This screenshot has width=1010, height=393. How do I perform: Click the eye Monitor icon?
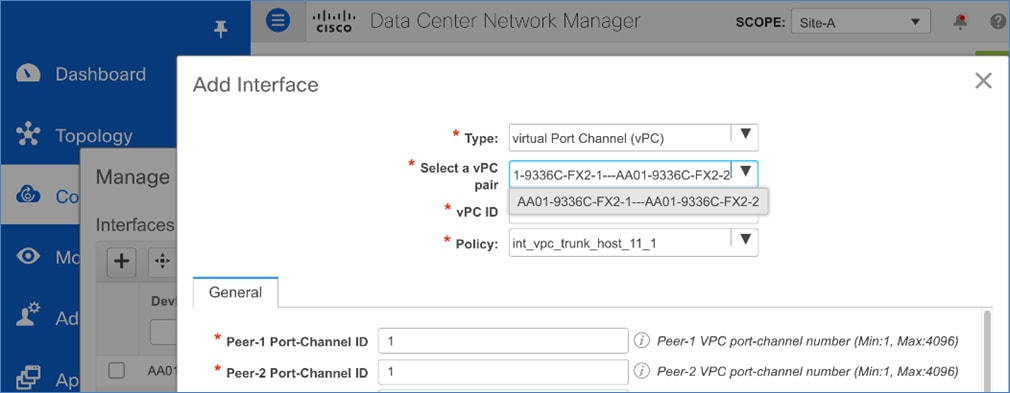(x=28, y=257)
